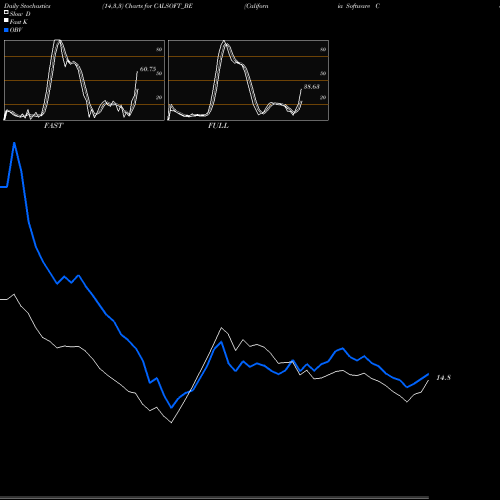Click the Slow D legend swatch
The image size is (500, 500).
pyautogui.click(x=6, y=12)
